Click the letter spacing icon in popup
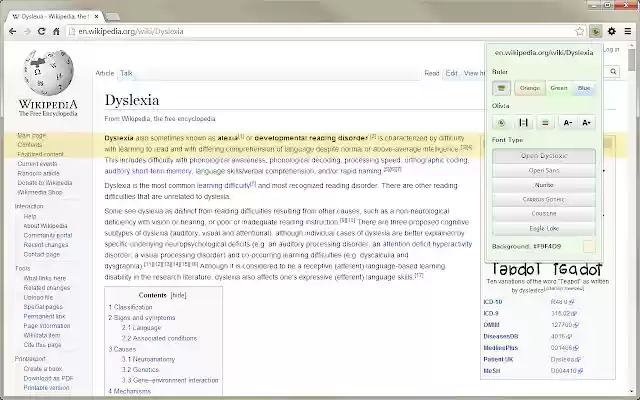This screenshot has width=640, height=400. click(x=523, y=123)
